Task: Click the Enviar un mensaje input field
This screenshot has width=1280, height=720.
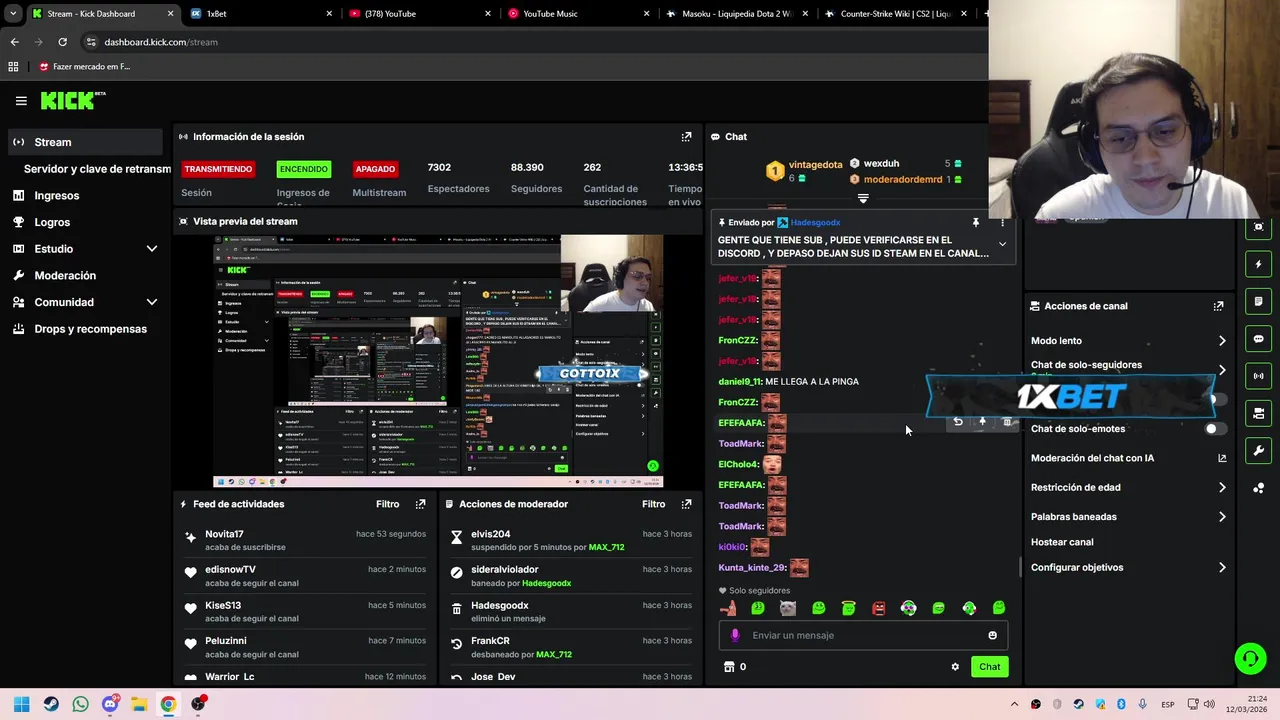Action: coord(863,635)
